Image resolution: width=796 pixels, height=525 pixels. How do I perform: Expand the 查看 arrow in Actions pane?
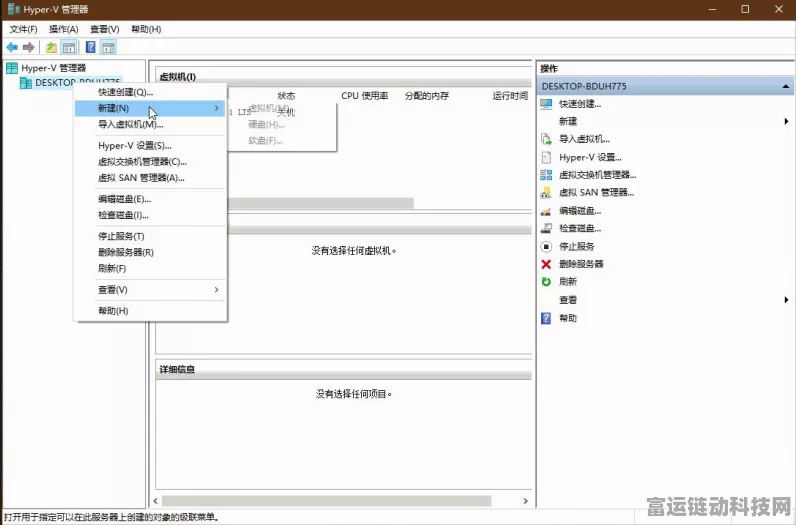(x=786, y=300)
